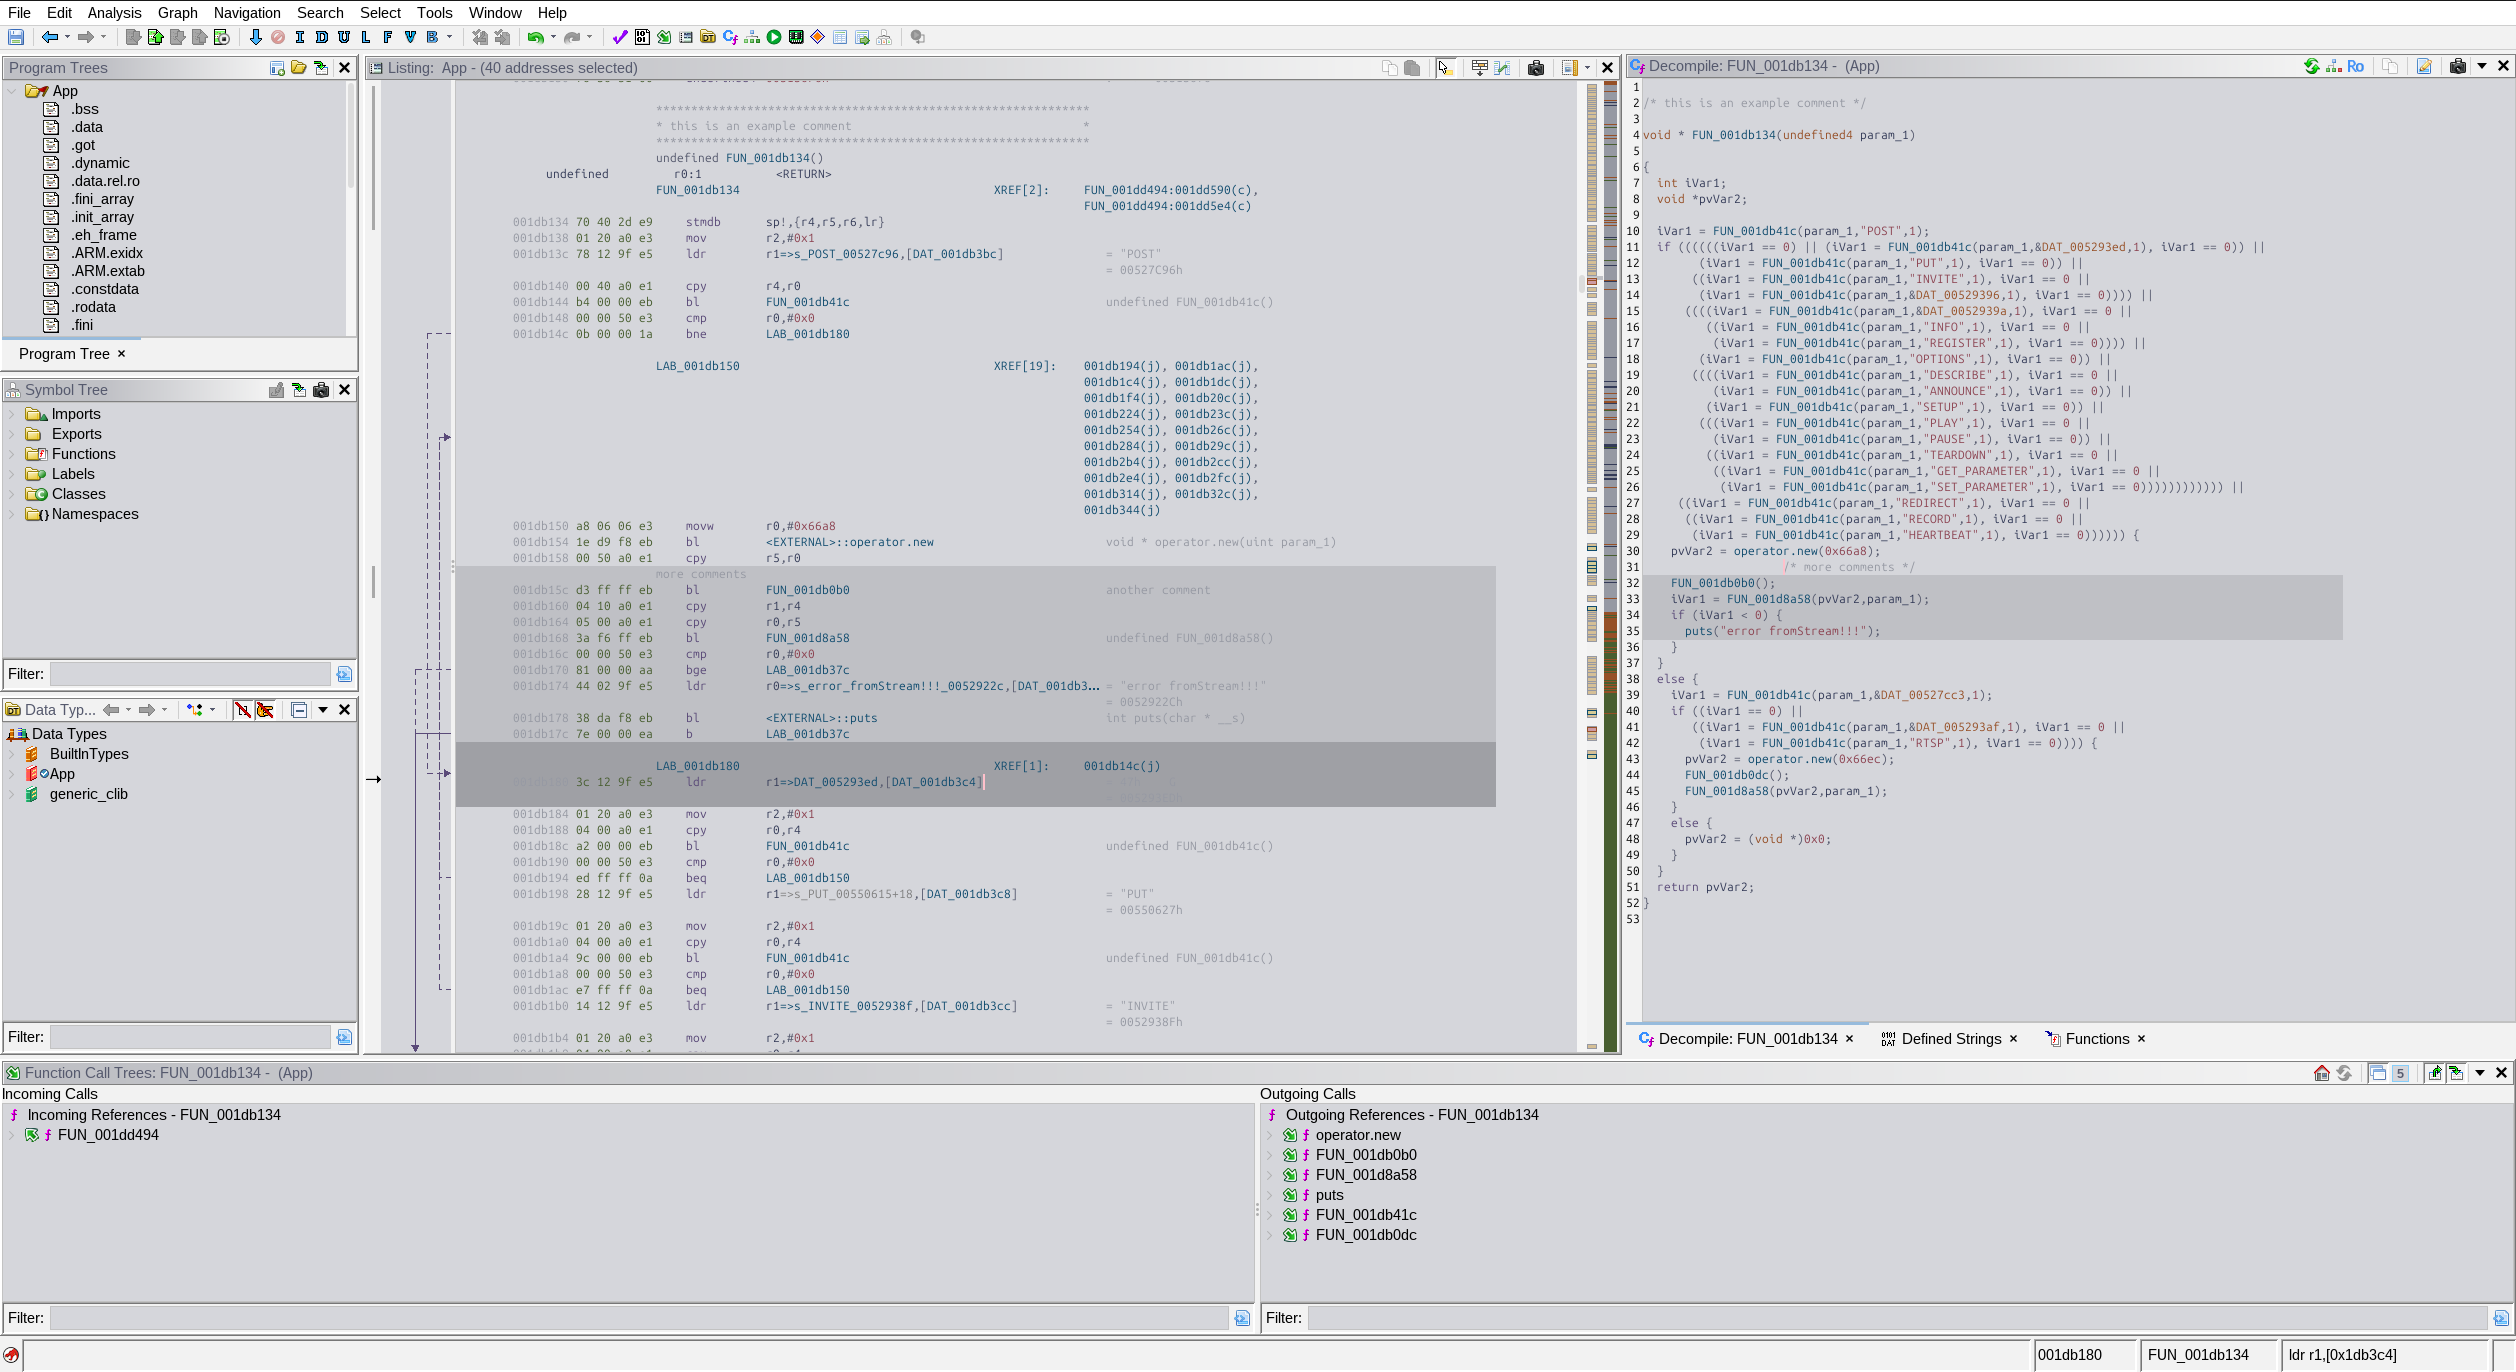Screen dimensions: 2516x1372
Task: Click the Undo green arrow icon
Action: (536, 37)
